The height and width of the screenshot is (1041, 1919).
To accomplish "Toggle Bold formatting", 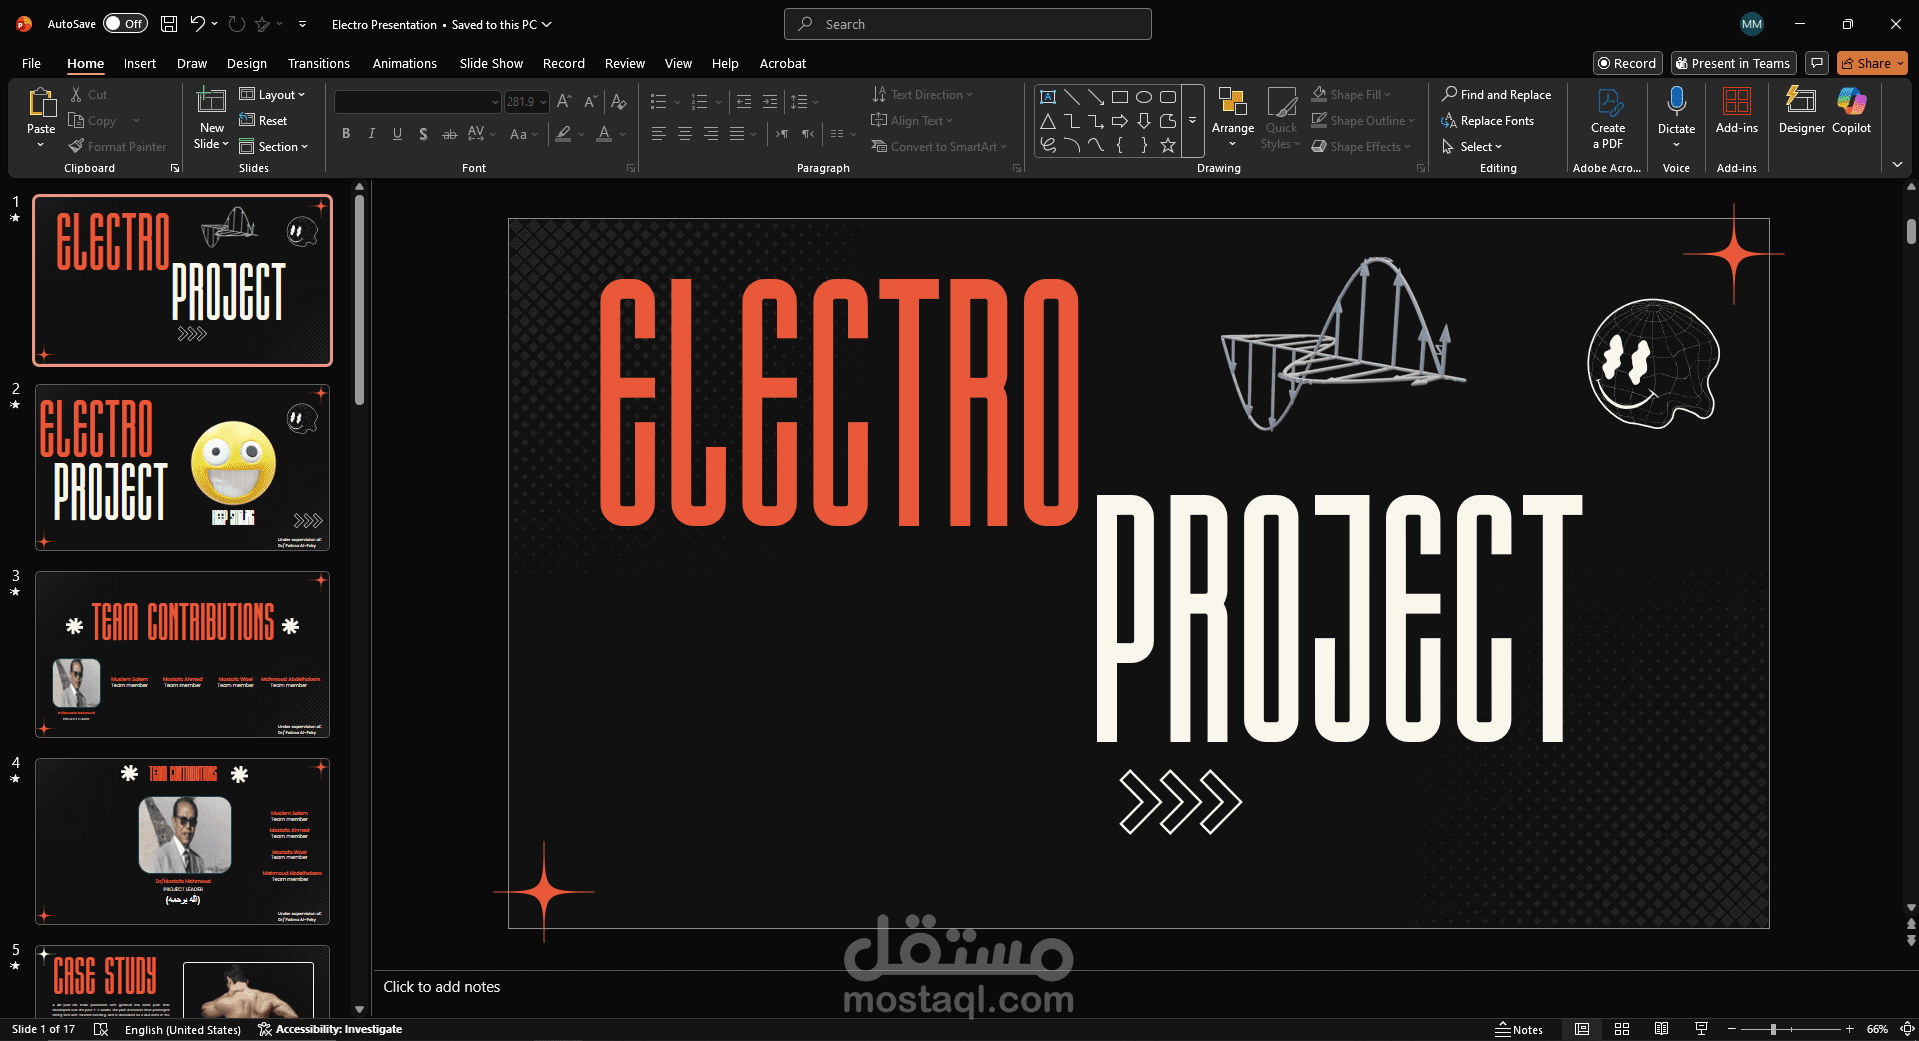I will pos(346,133).
